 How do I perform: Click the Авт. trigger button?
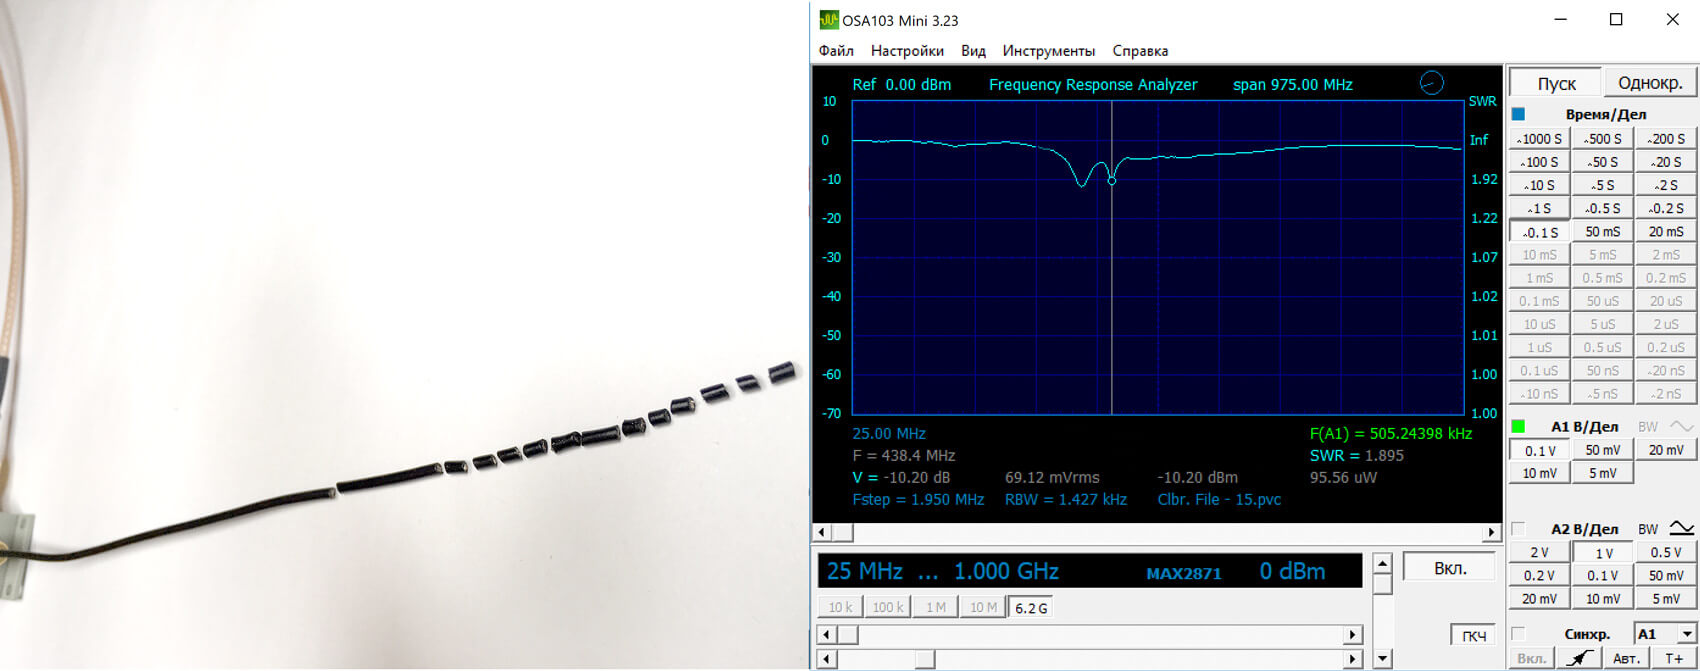[1627, 658]
